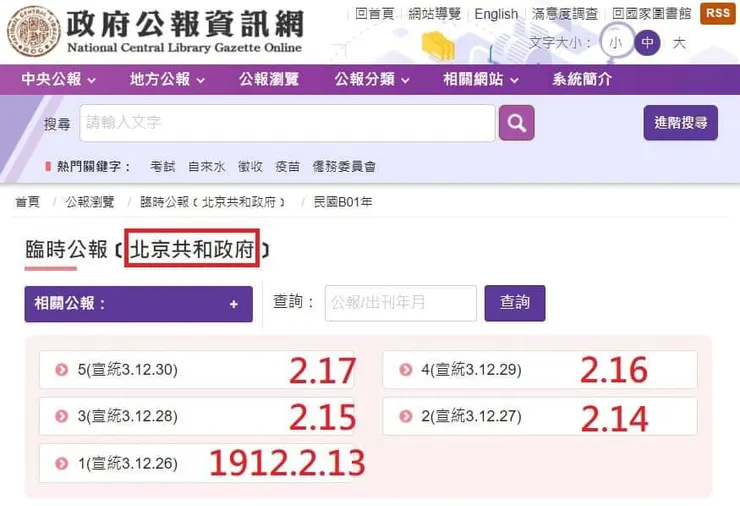Viewport: 740px width, 506px height.
Task: Expand 相關公報 with the plus icon
Action: coord(234,304)
